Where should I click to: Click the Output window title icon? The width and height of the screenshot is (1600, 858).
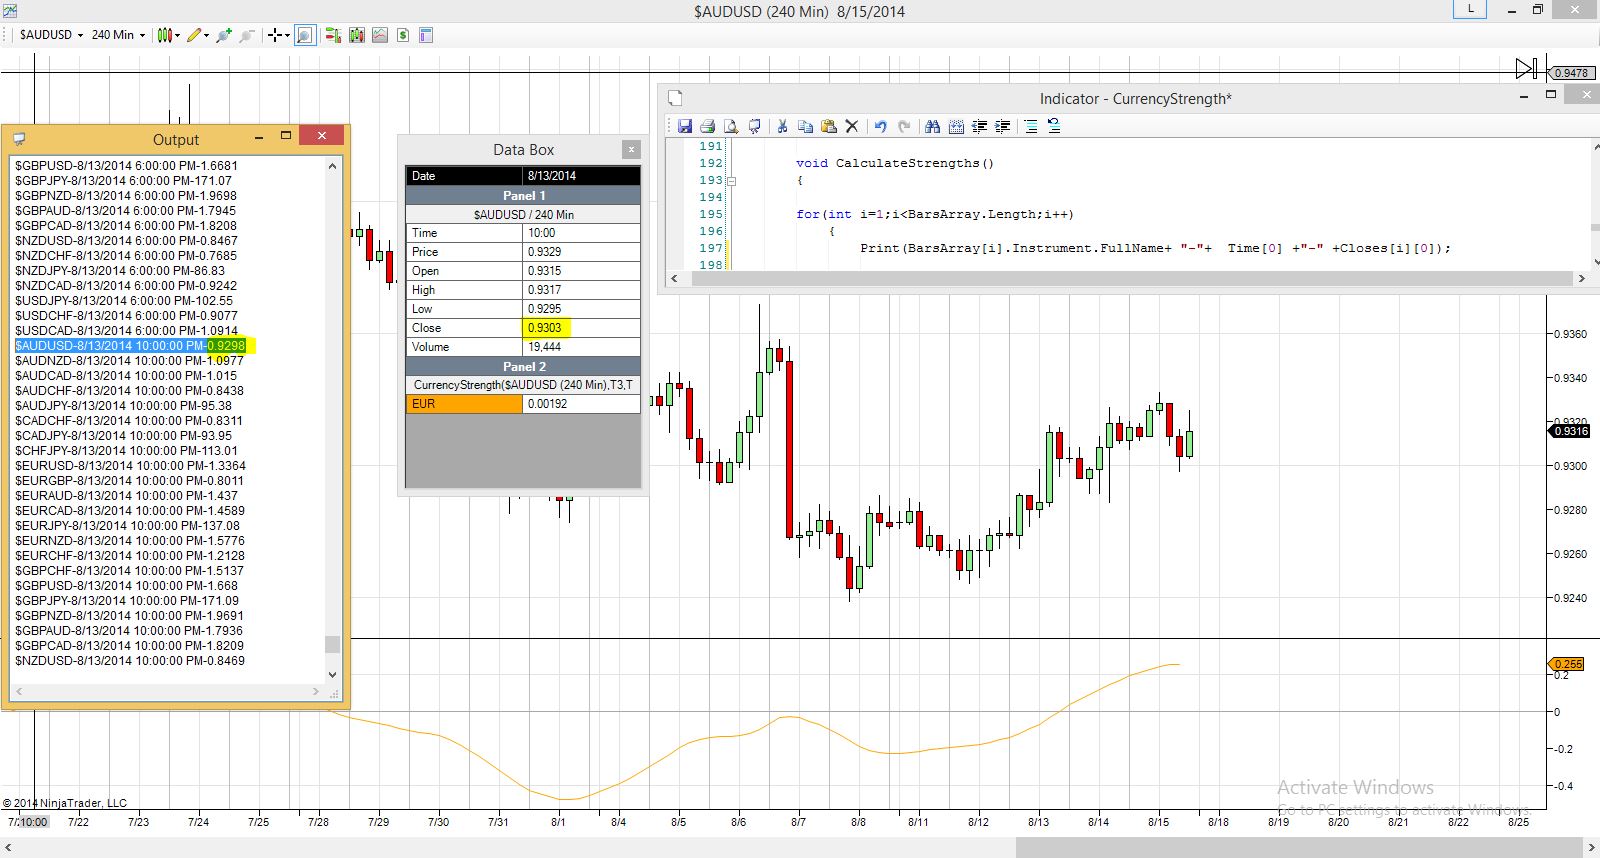point(19,139)
